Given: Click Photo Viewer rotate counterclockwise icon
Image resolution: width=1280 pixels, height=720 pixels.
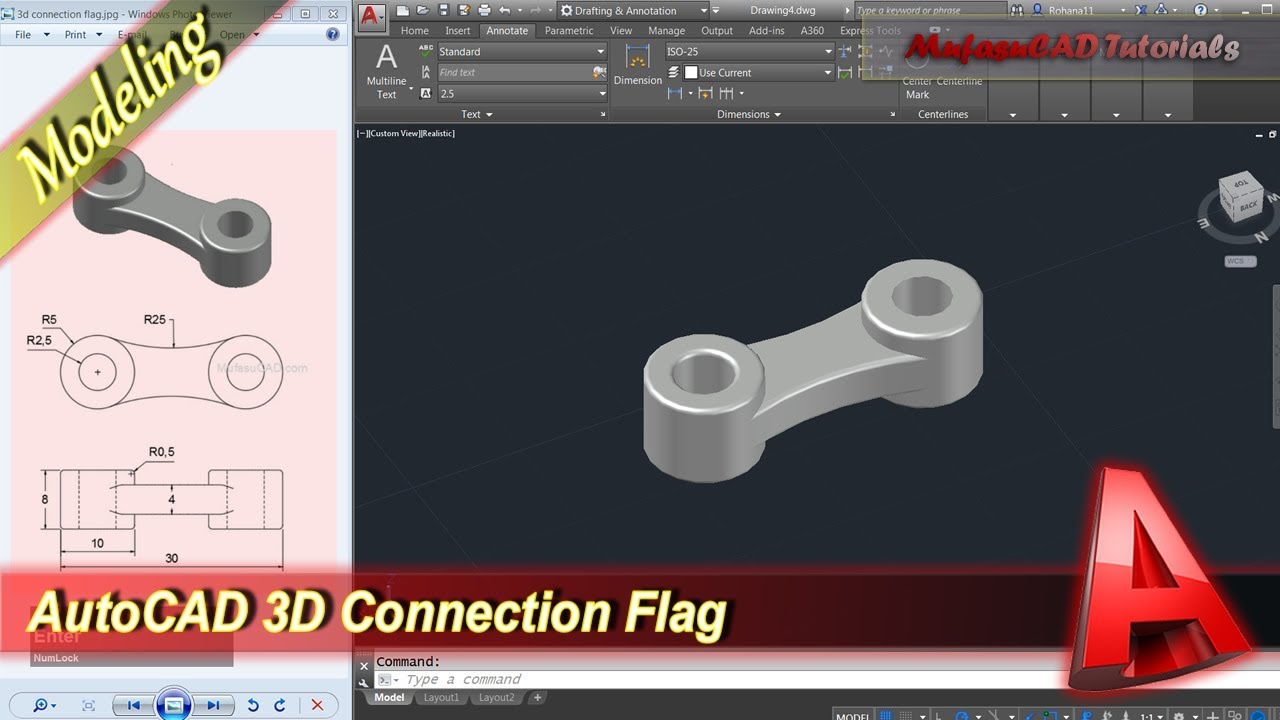Looking at the screenshot, I should 253,705.
